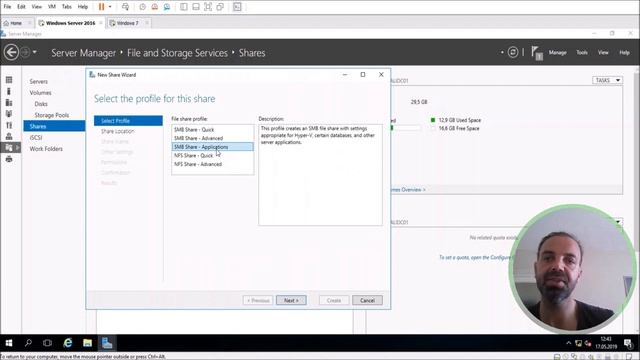Click the Previous button in wizard

click(258, 300)
